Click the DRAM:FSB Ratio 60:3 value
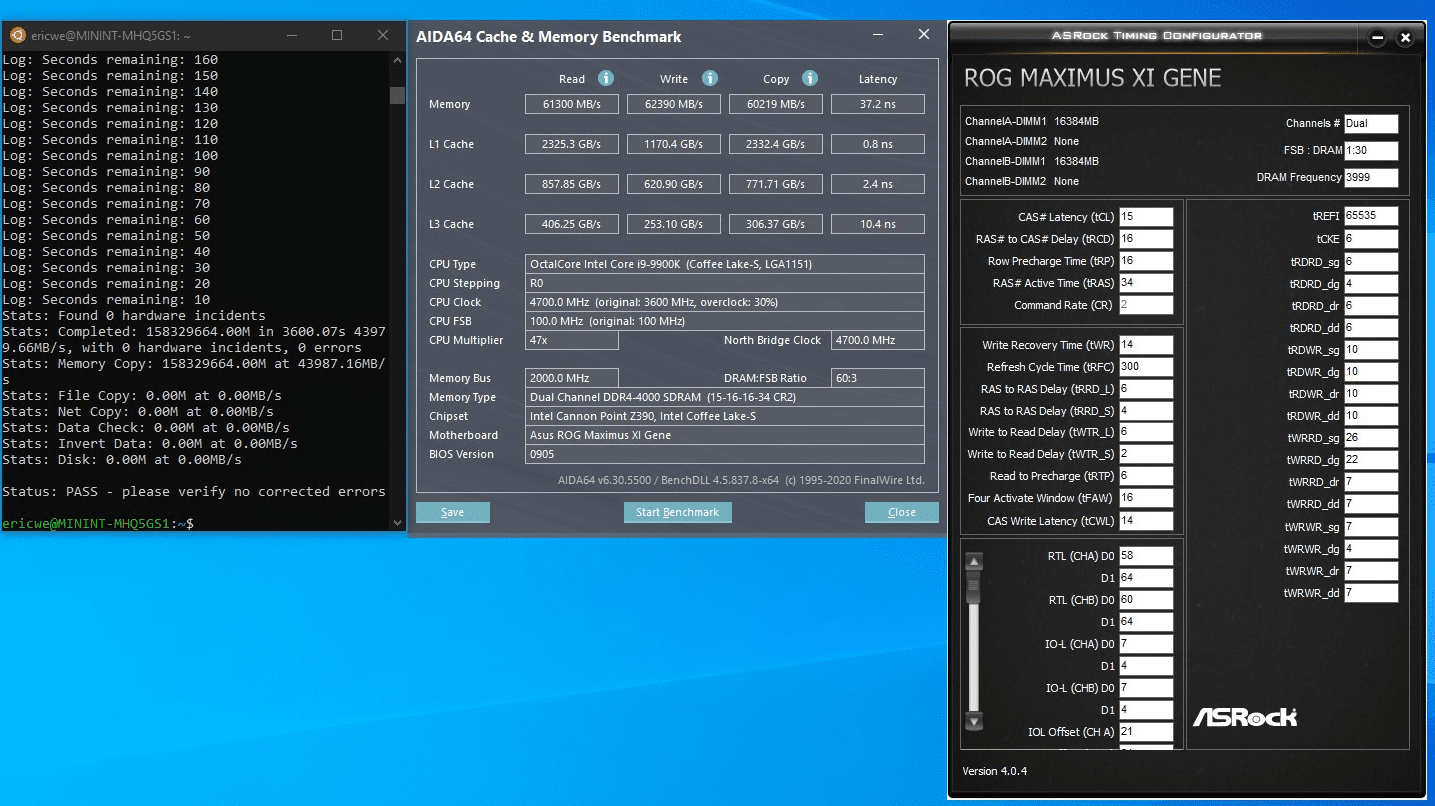Image resolution: width=1435 pixels, height=806 pixels. click(x=878, y=378)
